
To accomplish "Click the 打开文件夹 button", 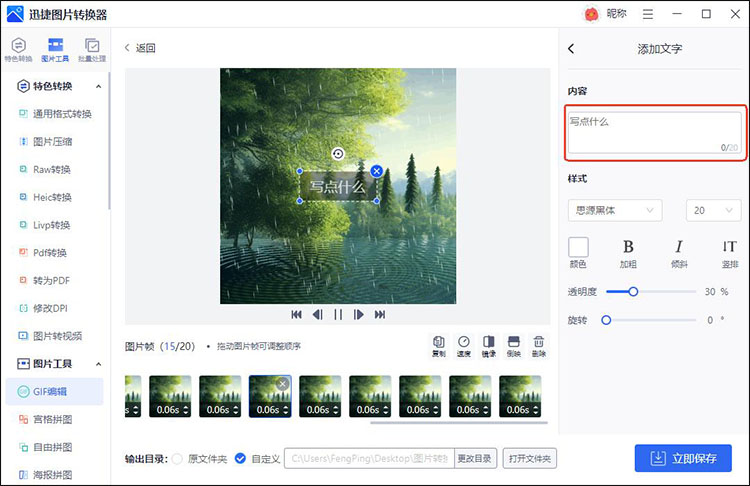I will point(529,458).
